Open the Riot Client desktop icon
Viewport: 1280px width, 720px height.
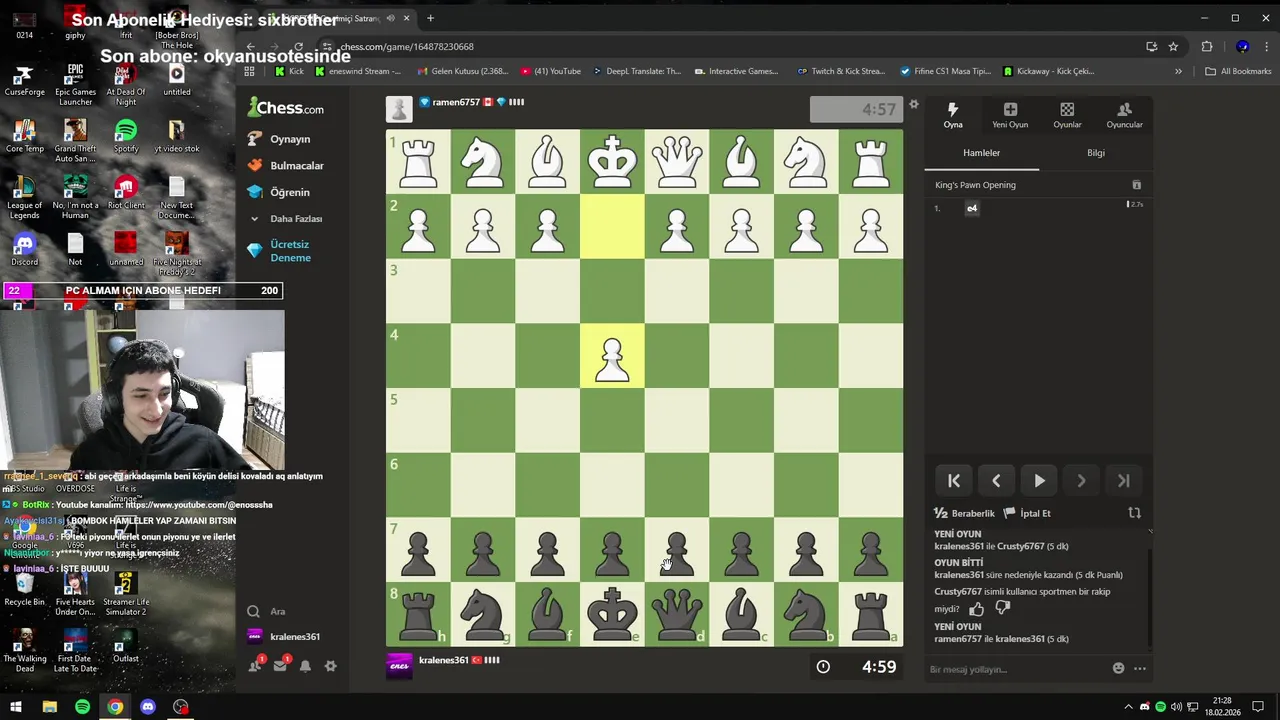coord(125,193)
